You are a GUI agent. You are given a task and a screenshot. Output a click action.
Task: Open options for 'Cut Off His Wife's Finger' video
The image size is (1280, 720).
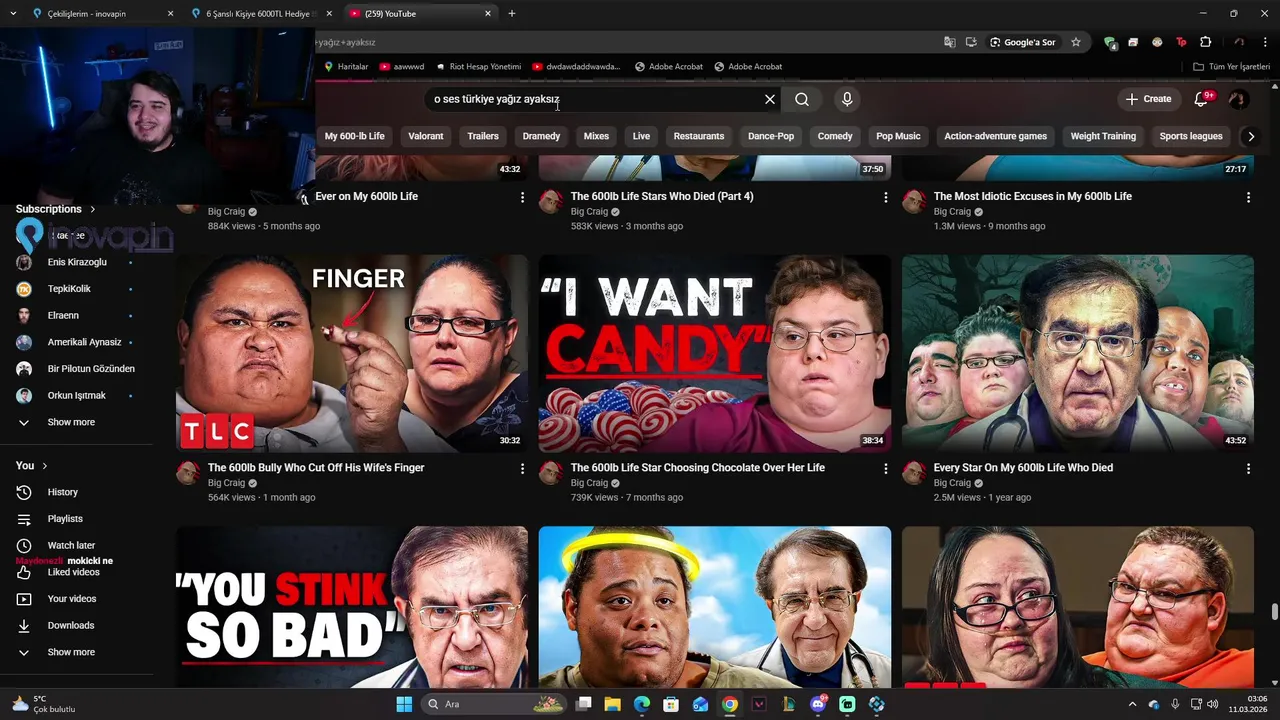[x=522, y=469]
